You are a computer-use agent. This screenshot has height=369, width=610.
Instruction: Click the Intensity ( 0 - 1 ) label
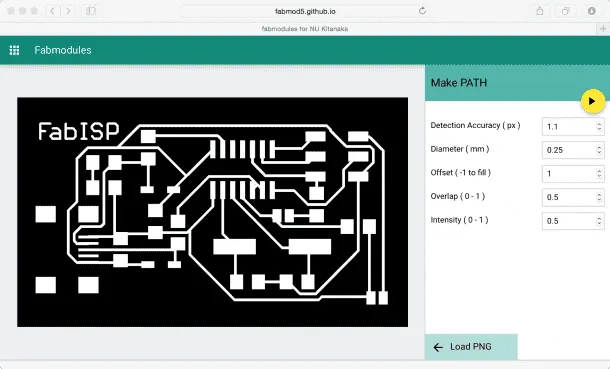459,220
